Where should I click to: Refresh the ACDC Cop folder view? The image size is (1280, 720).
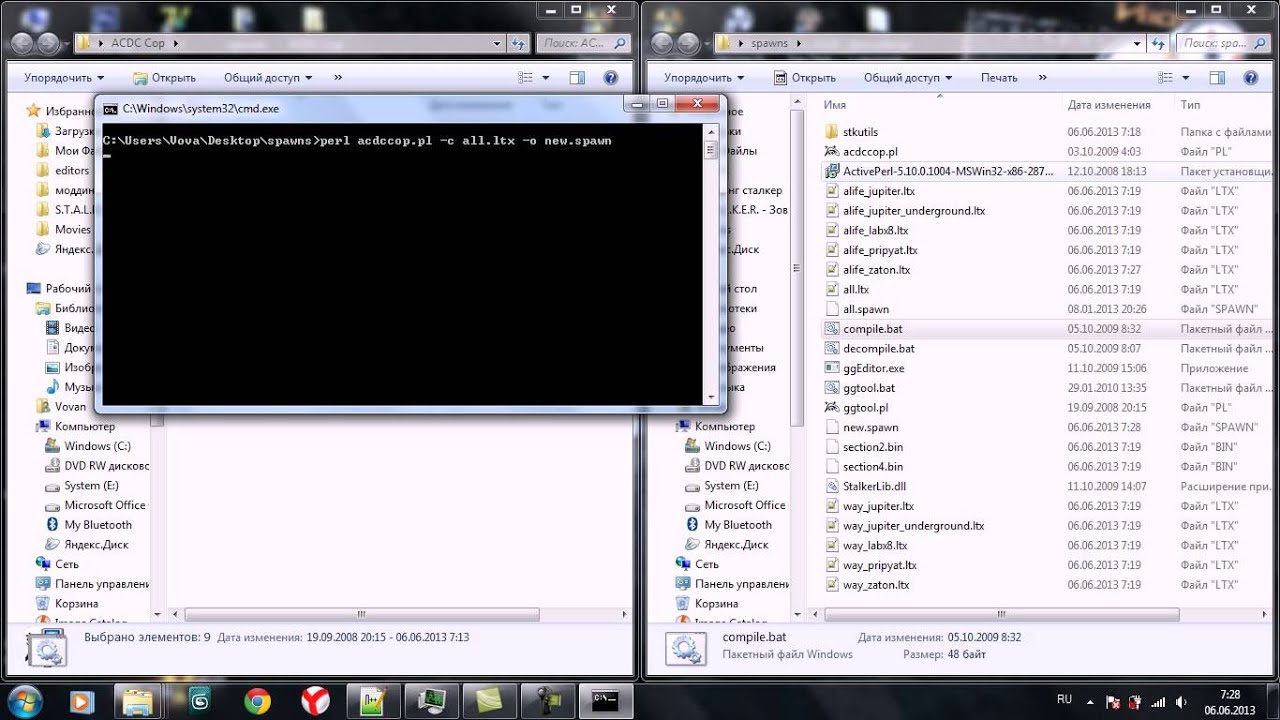[519, 44]
